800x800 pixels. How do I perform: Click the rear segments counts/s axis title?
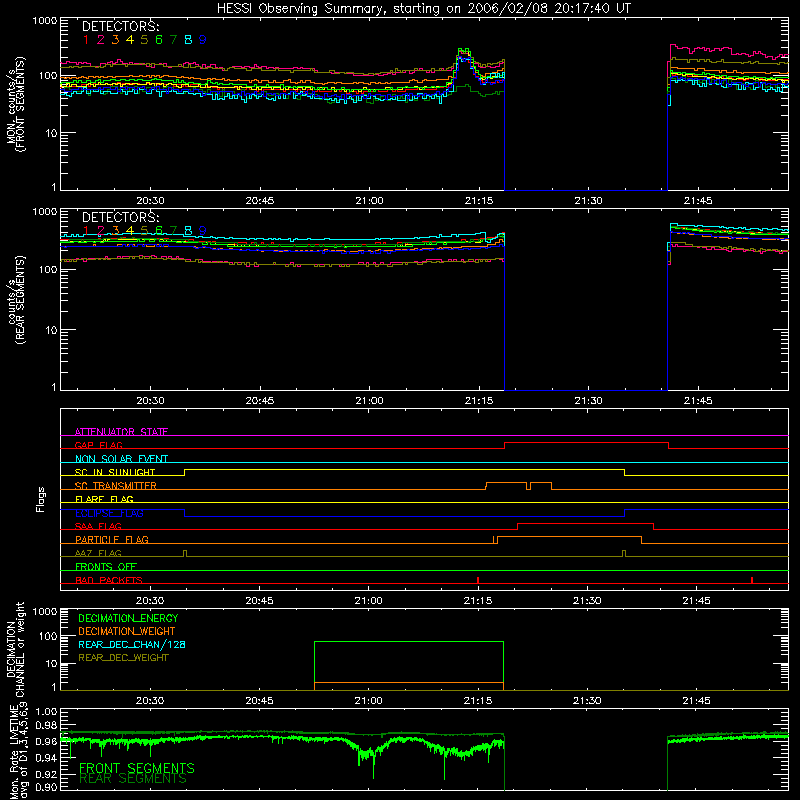(x=16, y=300)
